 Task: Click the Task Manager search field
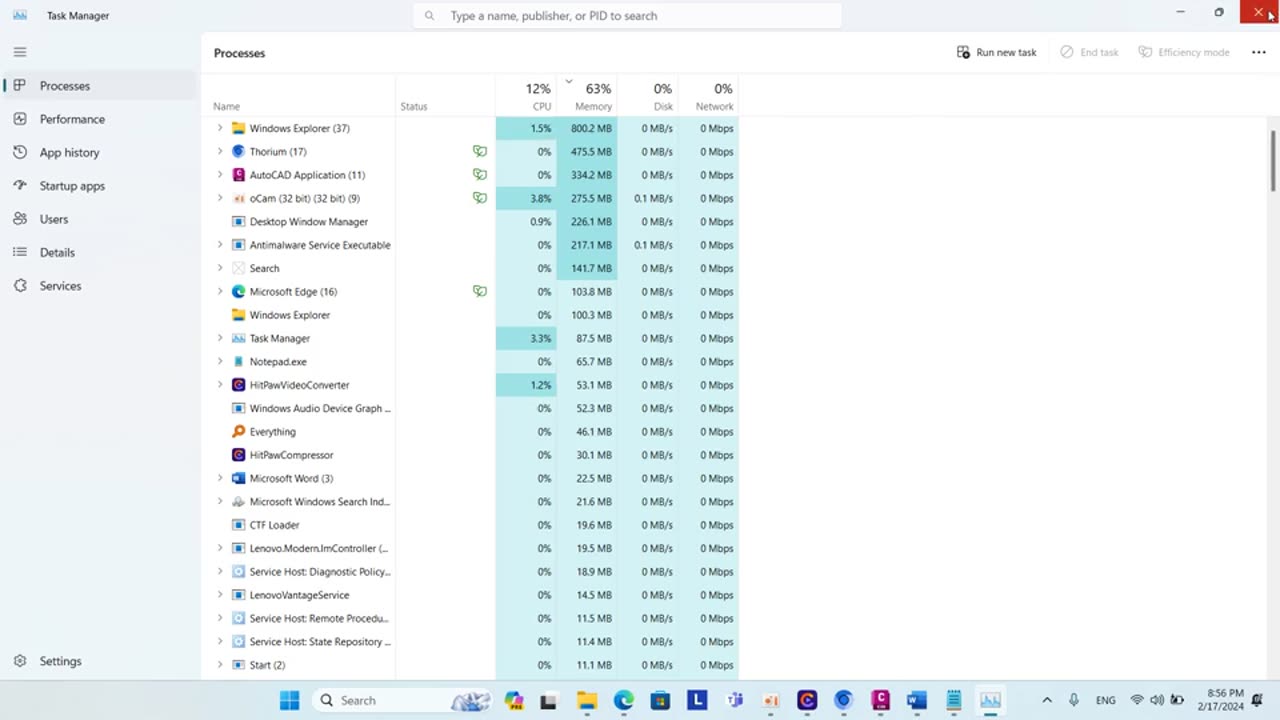(627, 16)
